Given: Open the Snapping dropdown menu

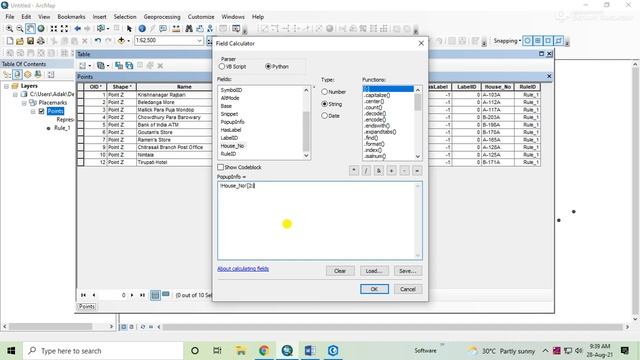Looking at the screenshot, I should tap(507, 41).
